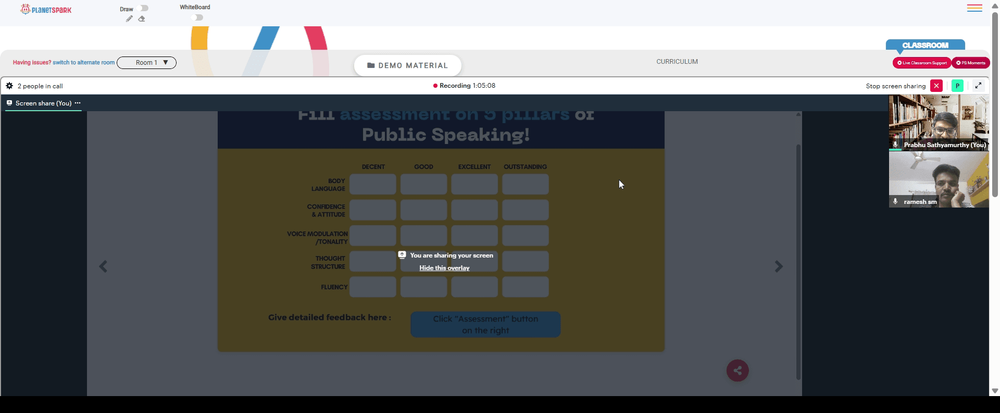Select Voice Modulation Excellent box
The height and width of the screenshot is (413, 1000).
point(474,235)
